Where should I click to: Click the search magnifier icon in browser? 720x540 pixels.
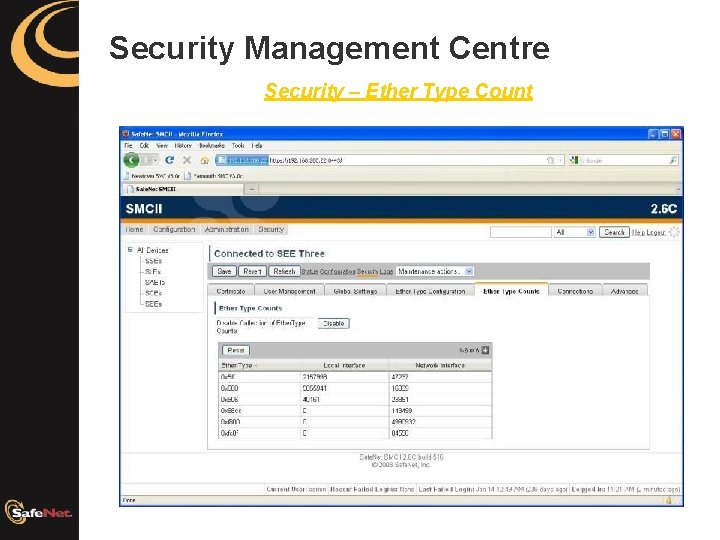(x=673, y=160)
